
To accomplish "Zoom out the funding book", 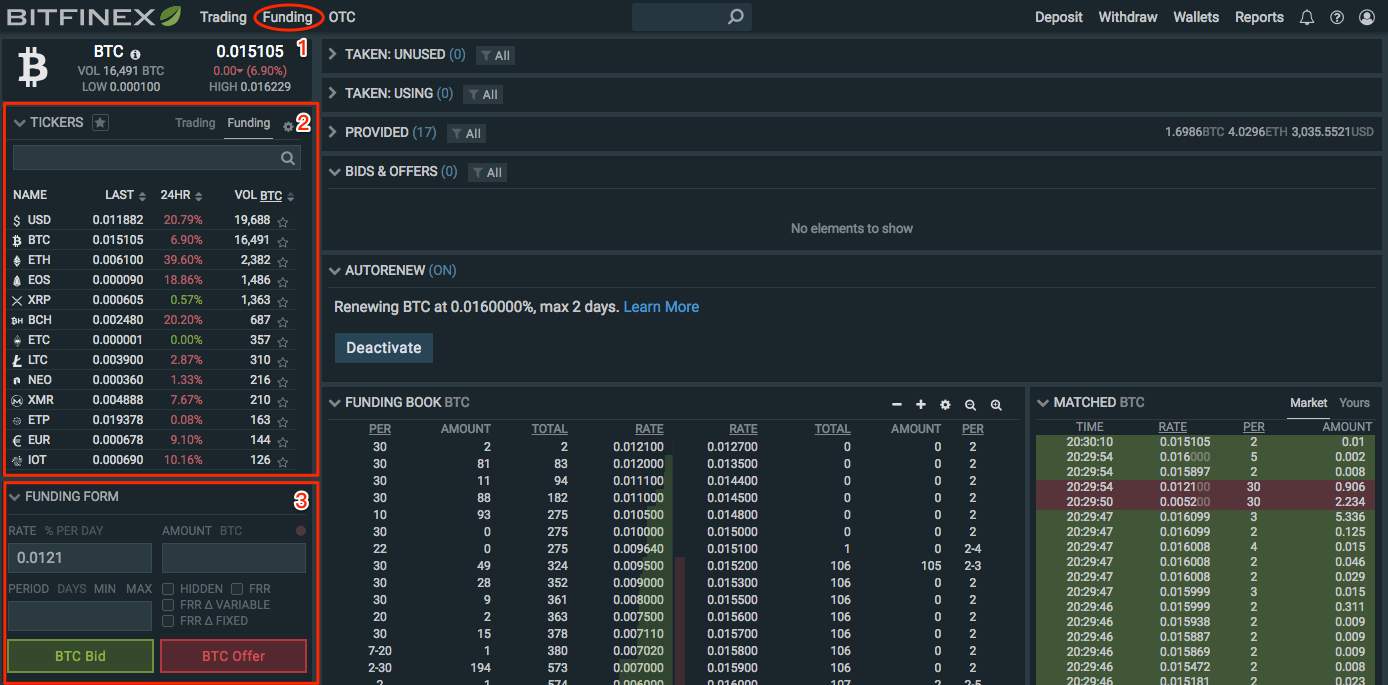I will [970, 405].
